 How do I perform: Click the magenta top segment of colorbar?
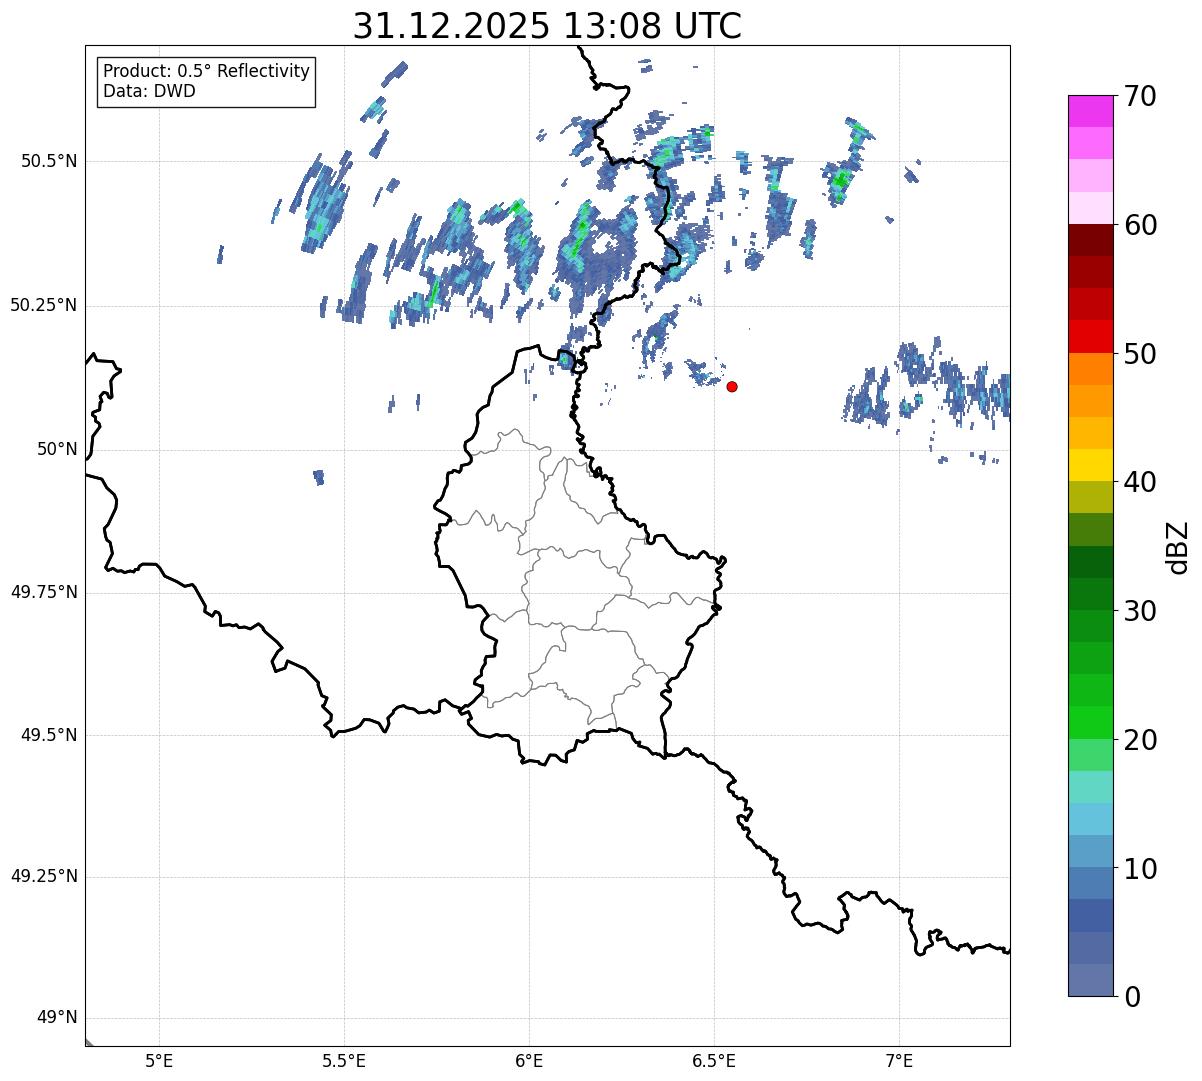1091,111
